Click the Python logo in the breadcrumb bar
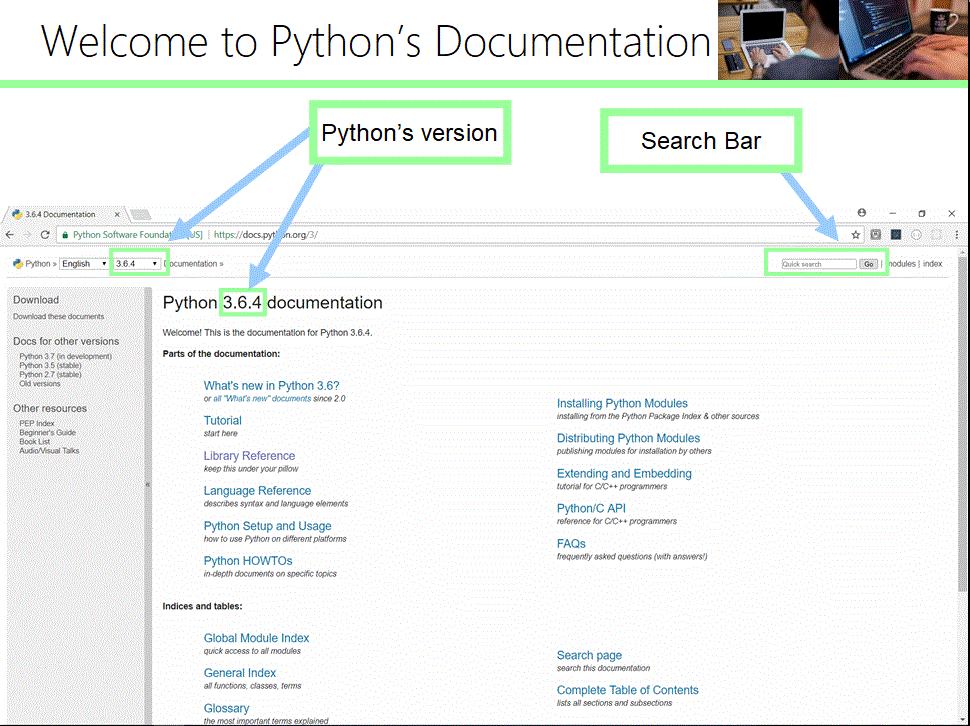 (18, 264)
